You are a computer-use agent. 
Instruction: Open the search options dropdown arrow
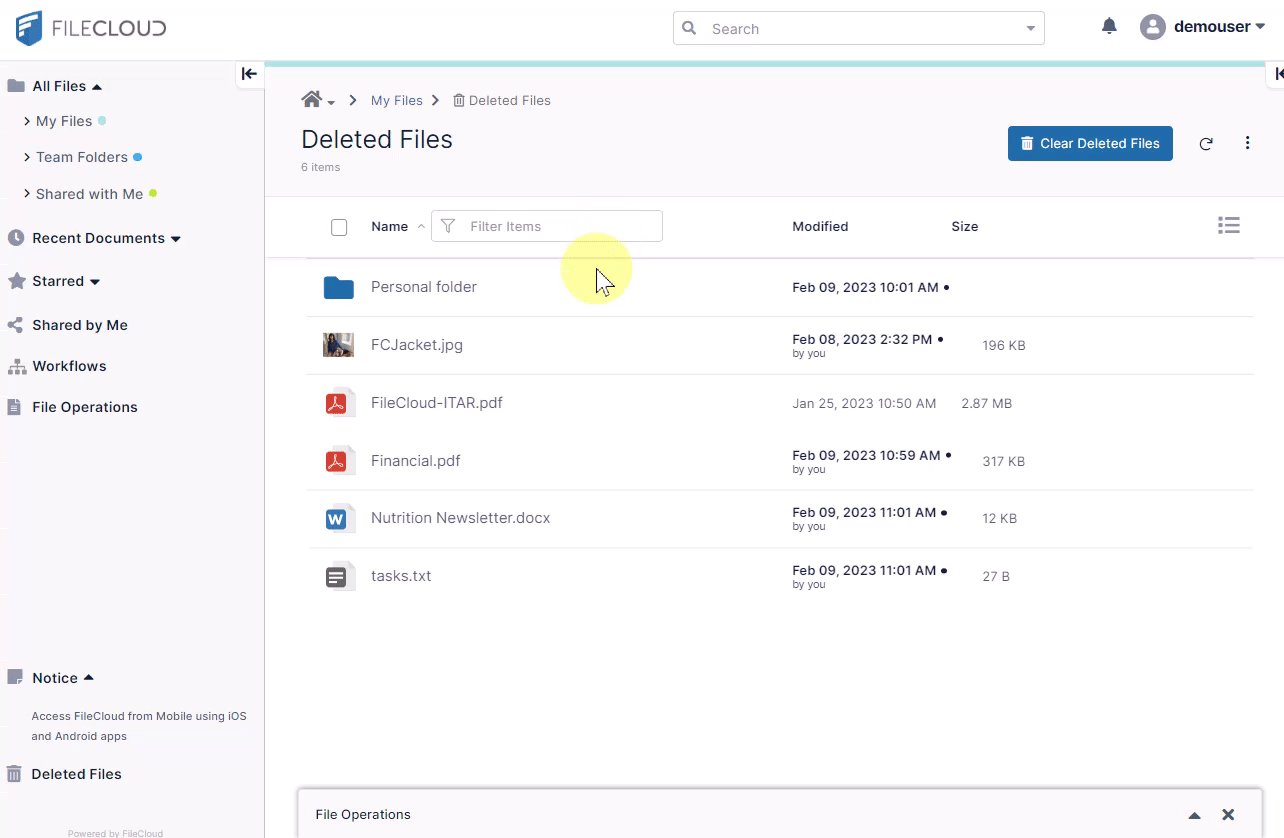pyautogui.click(x=1030, y=29)
